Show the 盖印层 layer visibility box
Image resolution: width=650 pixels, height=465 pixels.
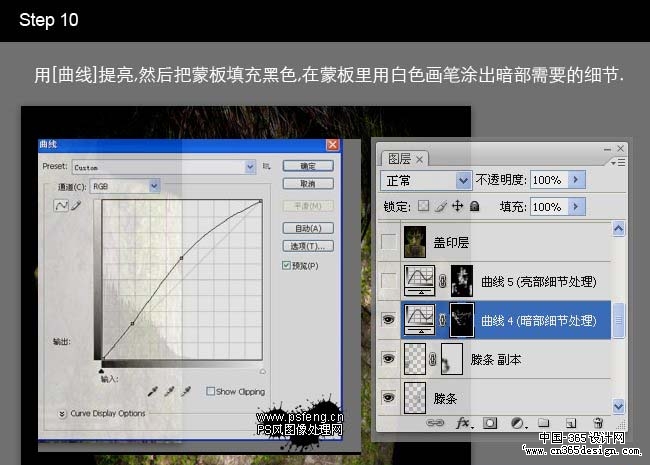tap(389, 242)
